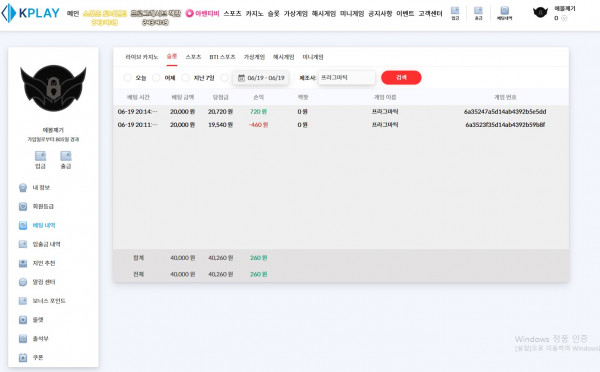Click the calendar icon in date range

[x=241, y=78]
